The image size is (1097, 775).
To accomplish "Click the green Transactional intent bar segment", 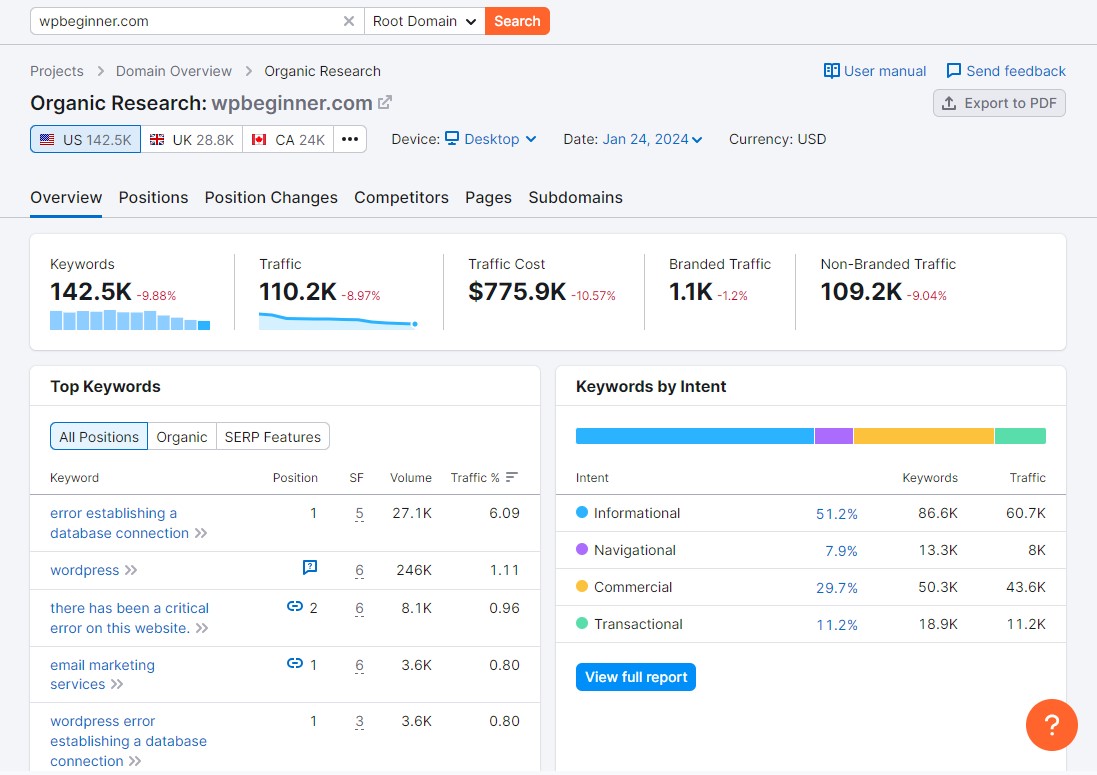I will coord(1020,436).
